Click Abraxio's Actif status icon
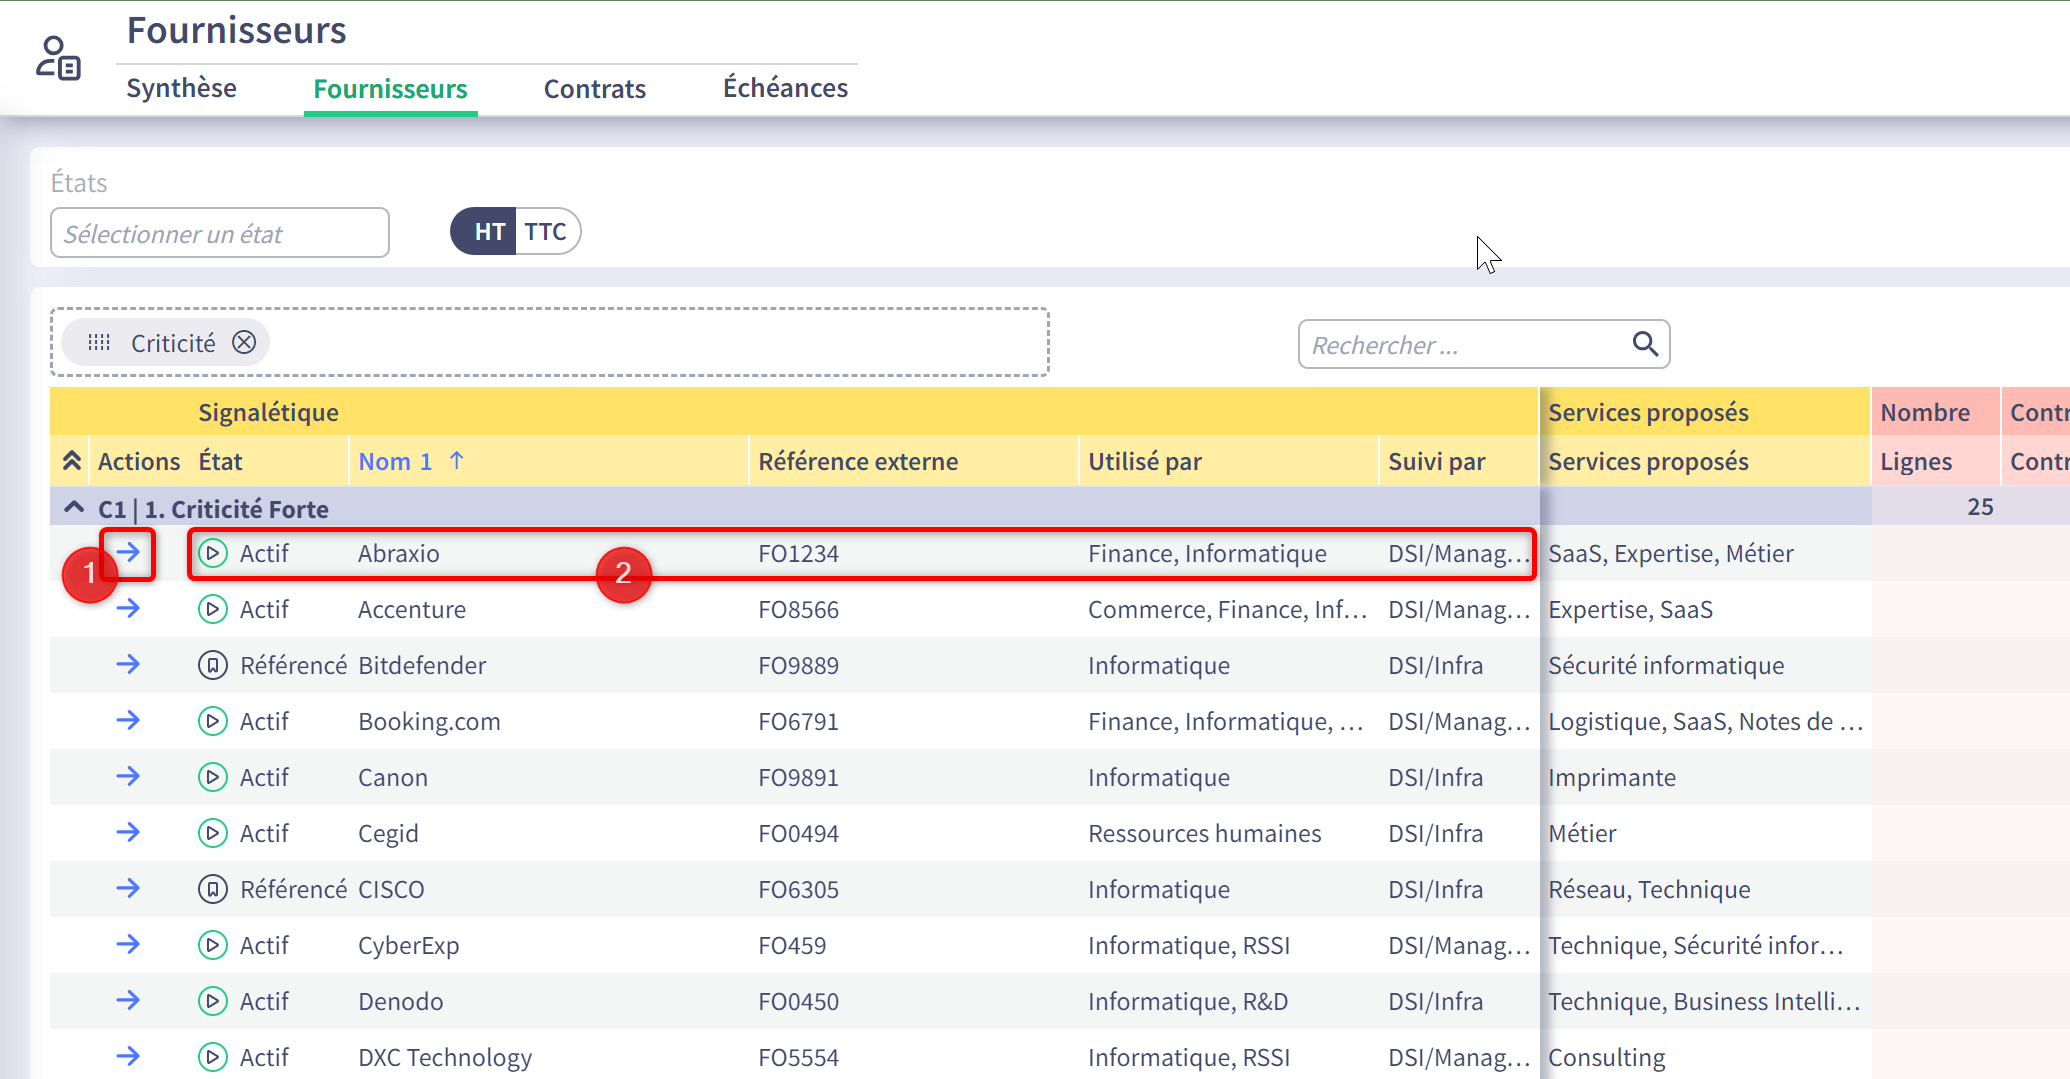This screenshot has width=2070, height=1079. (x=213, y=553)
